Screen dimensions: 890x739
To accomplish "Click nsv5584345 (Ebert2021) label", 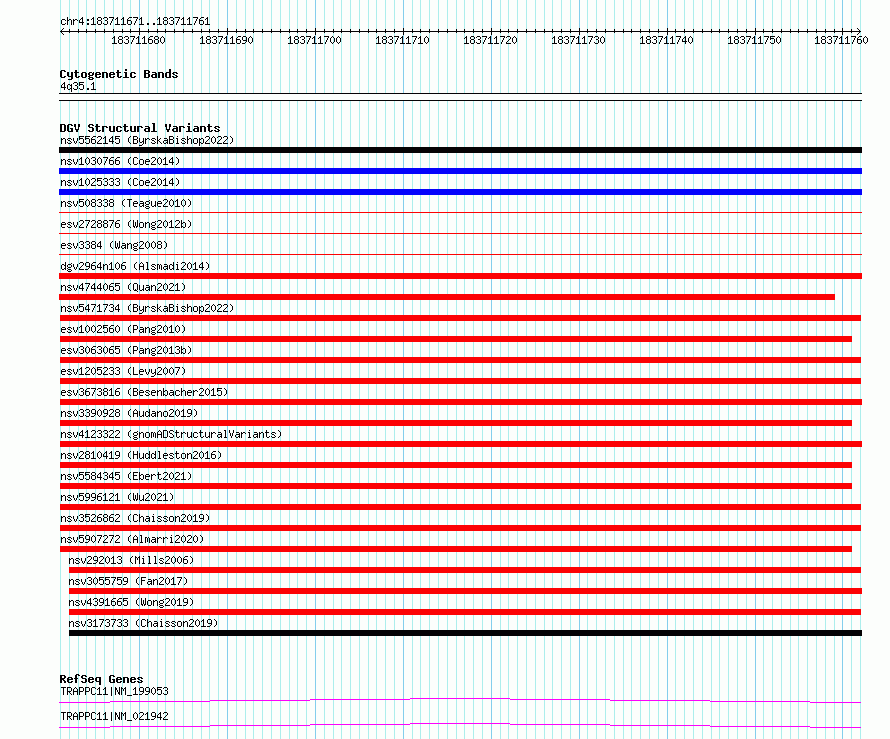I will point(126,476).
